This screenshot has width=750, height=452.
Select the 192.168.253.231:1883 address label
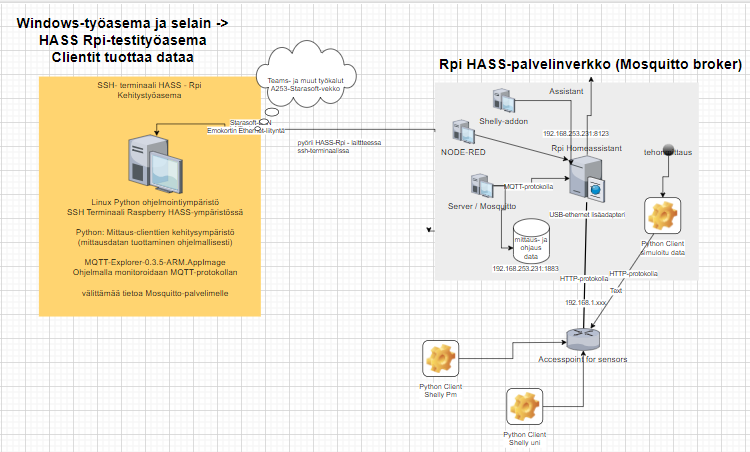(526, 269)
